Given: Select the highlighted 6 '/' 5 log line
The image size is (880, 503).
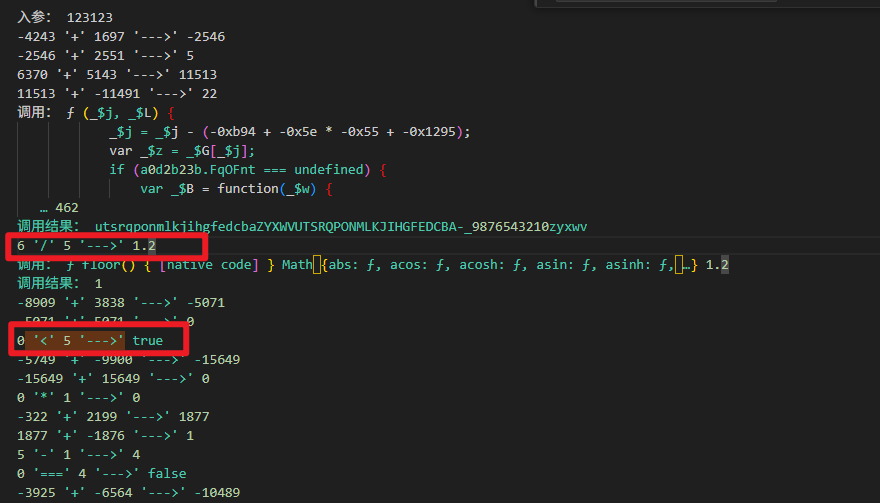Looking at the screenshot, I should (87, 246).
